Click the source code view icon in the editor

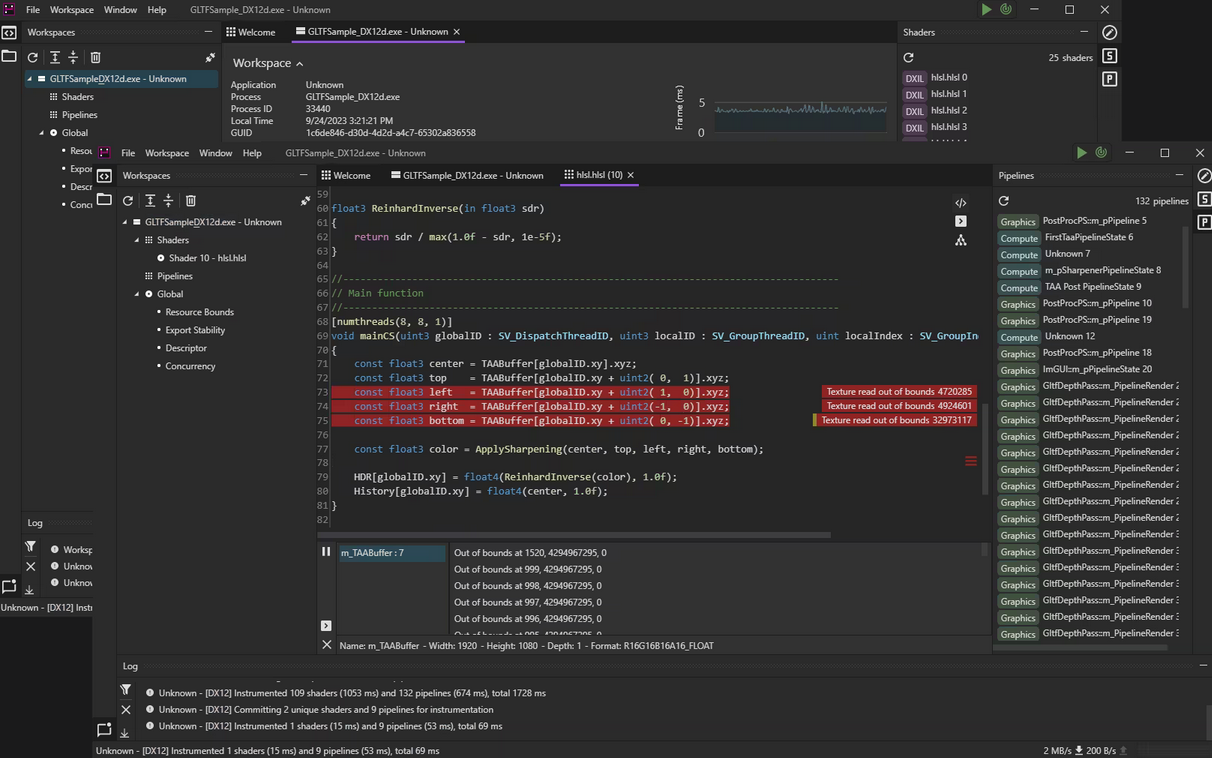(960, 202)
